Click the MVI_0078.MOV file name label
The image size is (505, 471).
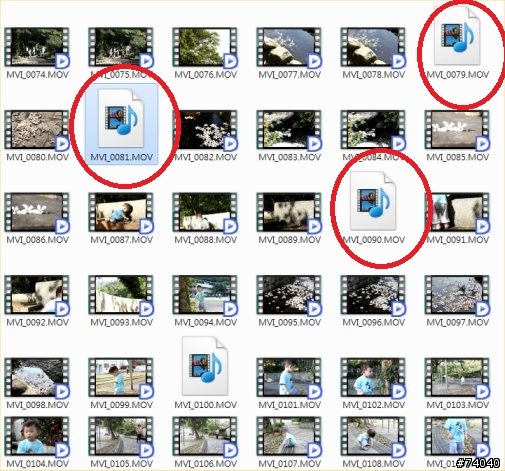click(x=373, y=75)
